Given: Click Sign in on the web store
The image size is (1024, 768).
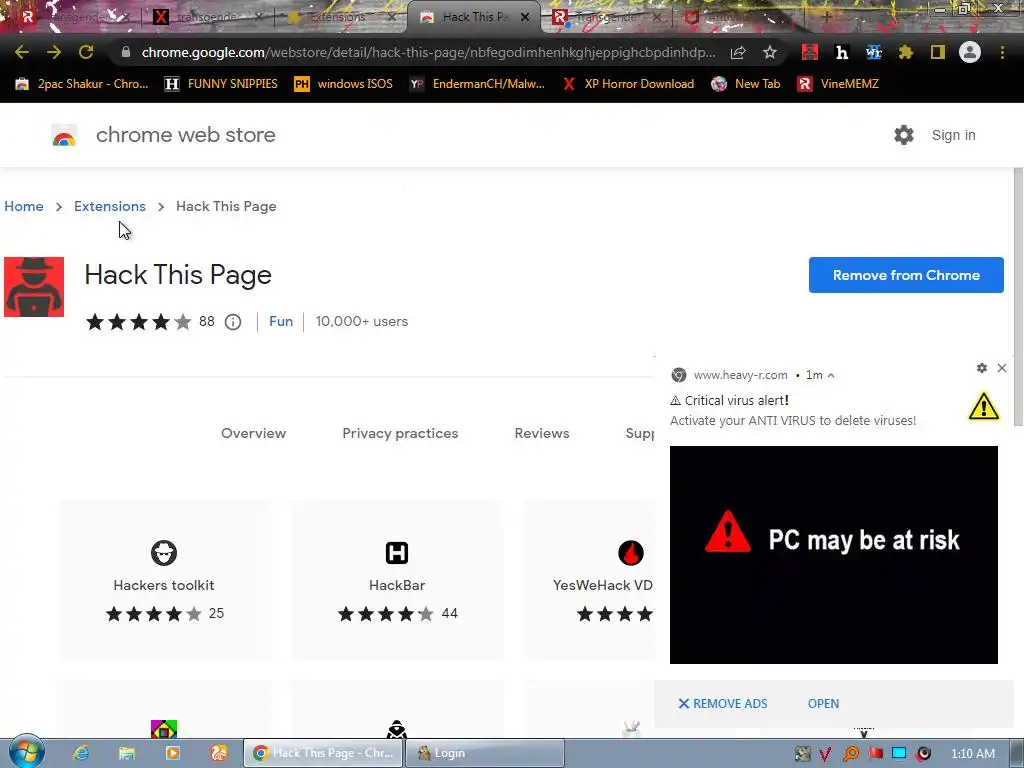Looking at the screenshot, I should 953,135.
